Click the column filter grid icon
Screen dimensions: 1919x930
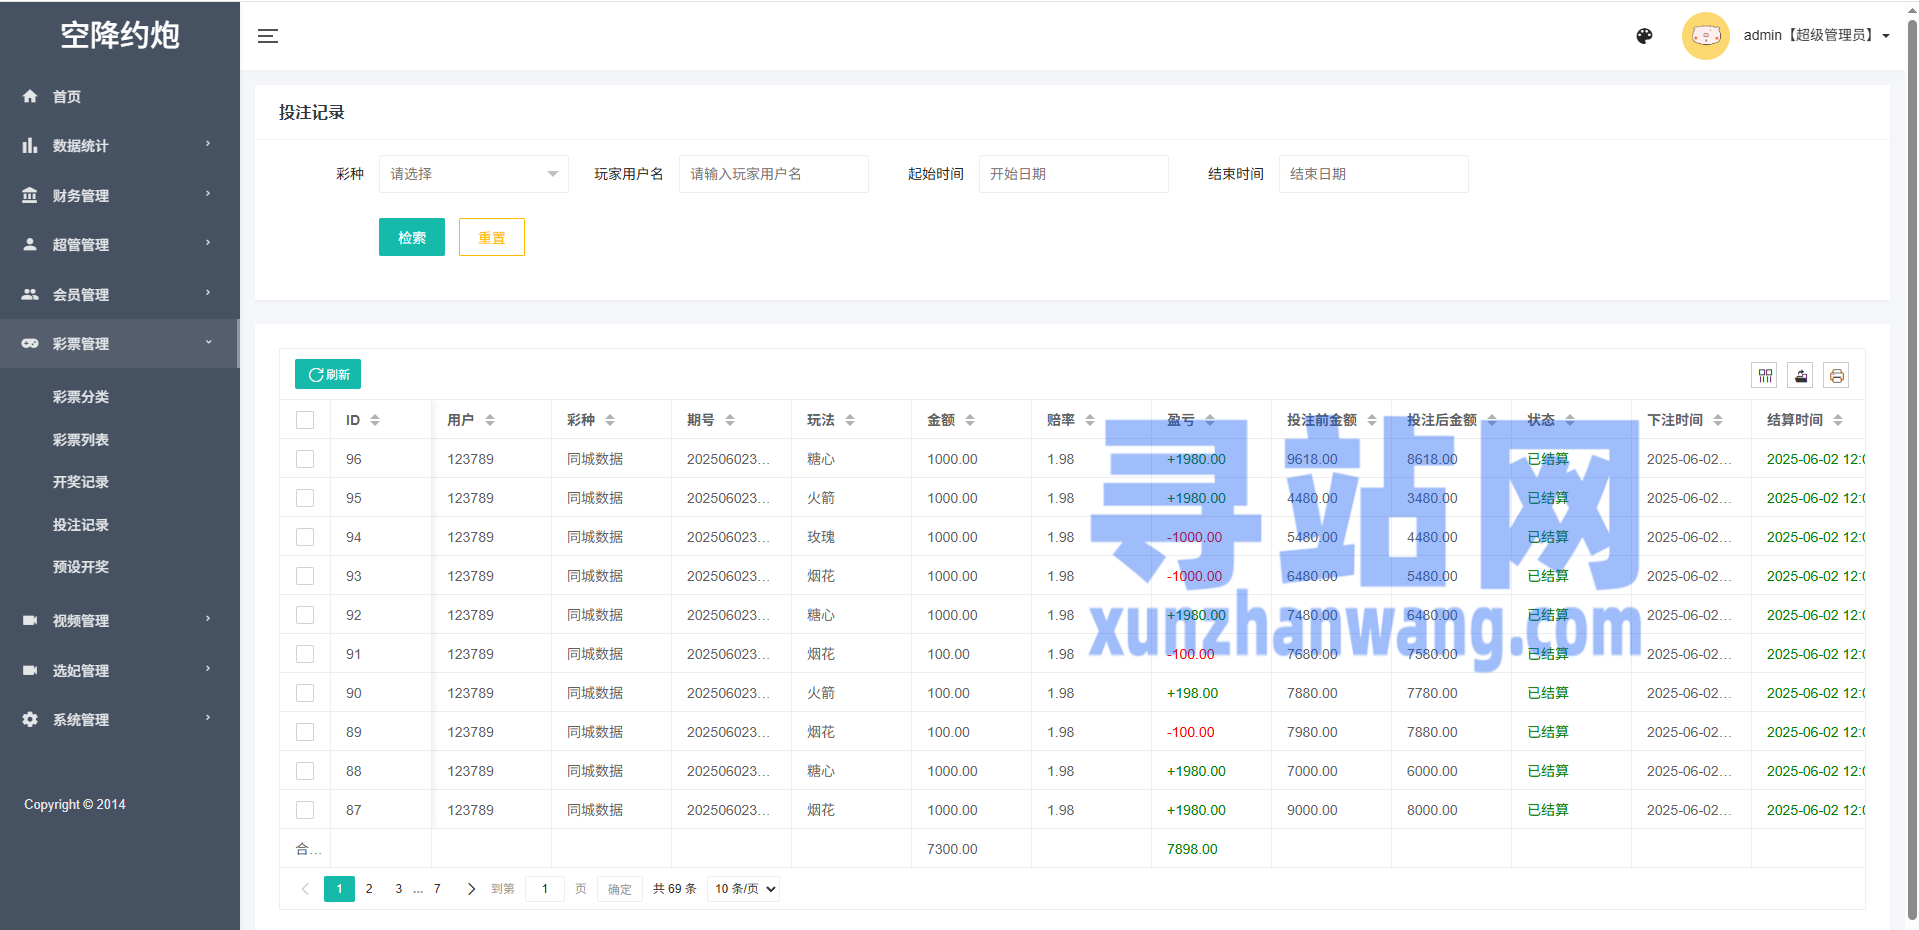tap(1765, 375)
